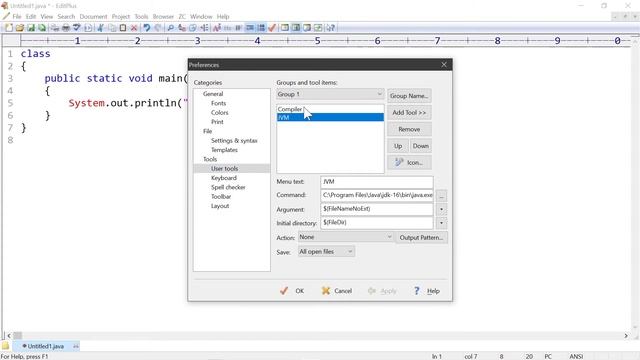The width and height of the screenshot is (640, 360).
Task: Select the Settings & syntax category
Action: pos(234,140)
